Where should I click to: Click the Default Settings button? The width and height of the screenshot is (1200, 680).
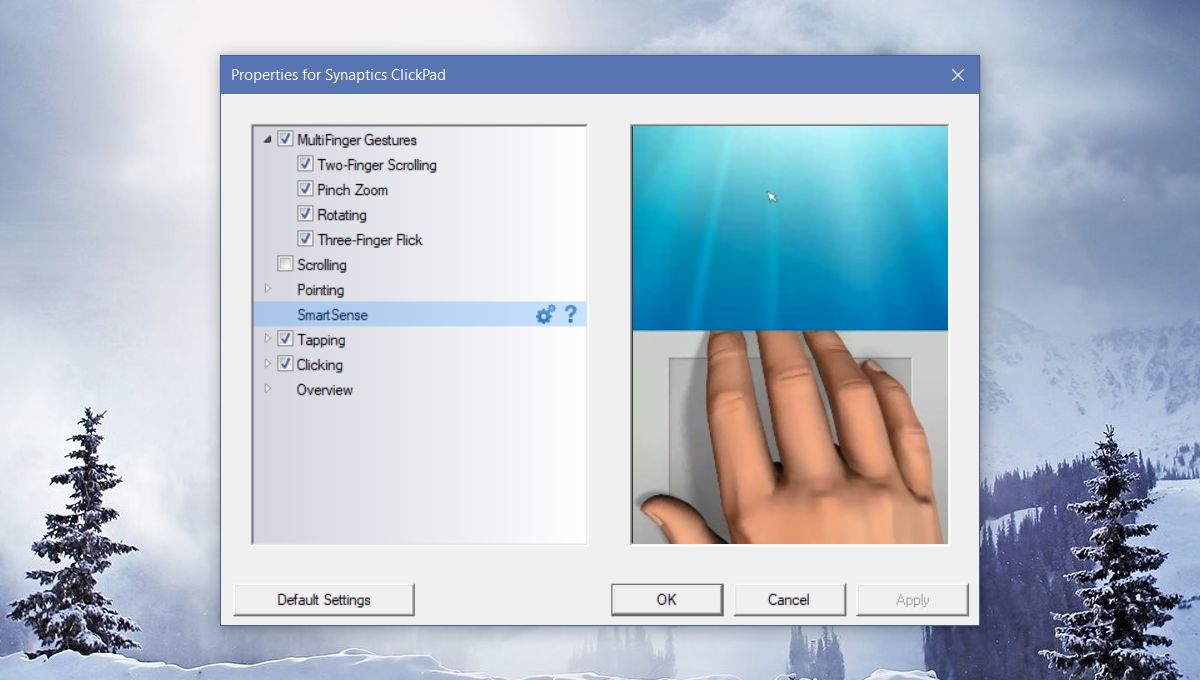324,600
